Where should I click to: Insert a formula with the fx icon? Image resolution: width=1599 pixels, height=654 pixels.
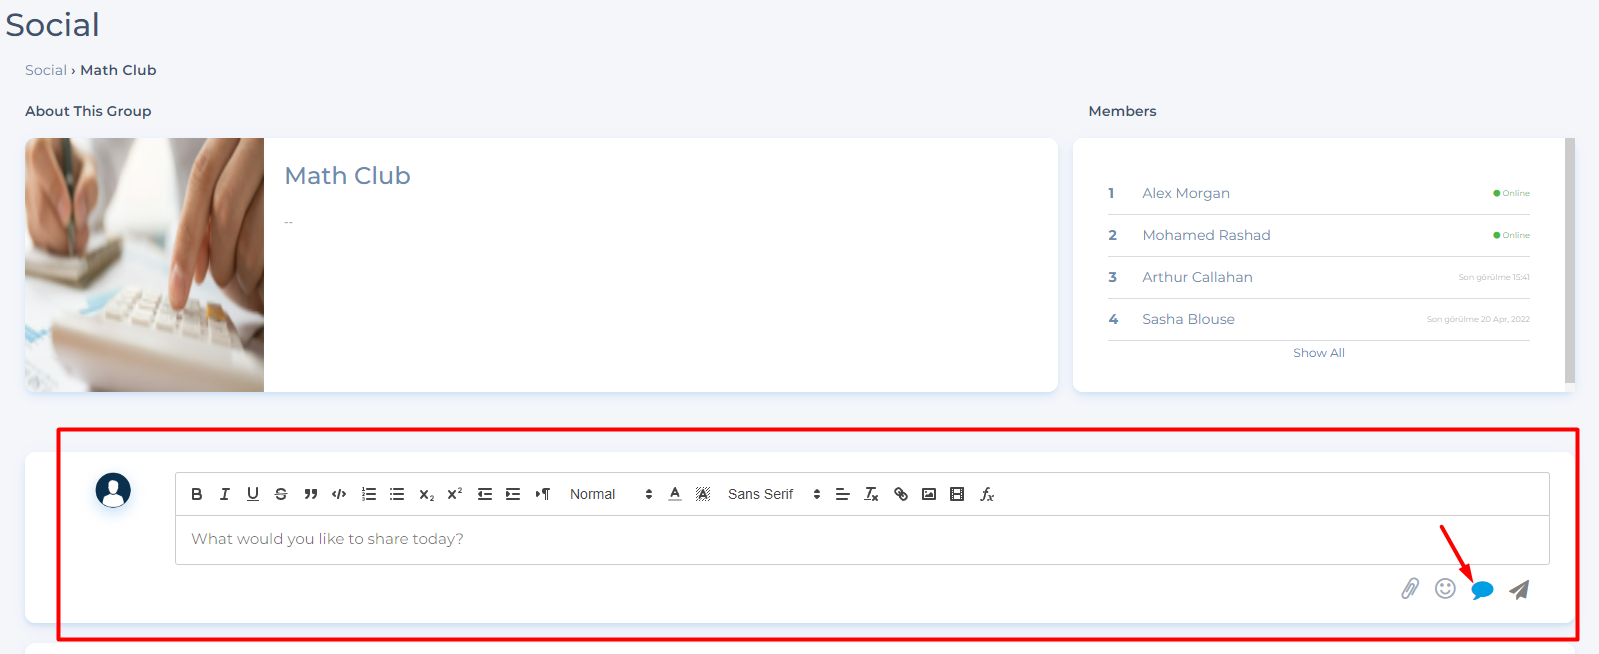pyautogui.click(x=987, y=494)
